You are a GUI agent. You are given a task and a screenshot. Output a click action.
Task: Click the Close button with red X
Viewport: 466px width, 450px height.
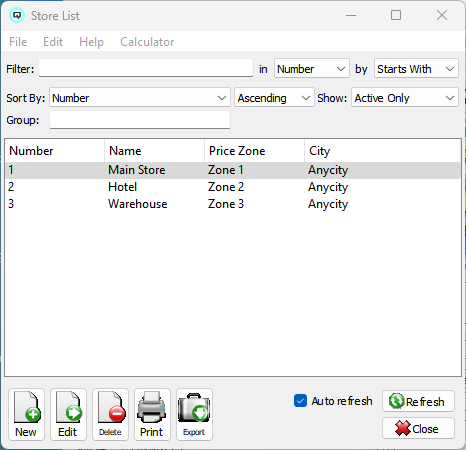click(x=418, y=428)
